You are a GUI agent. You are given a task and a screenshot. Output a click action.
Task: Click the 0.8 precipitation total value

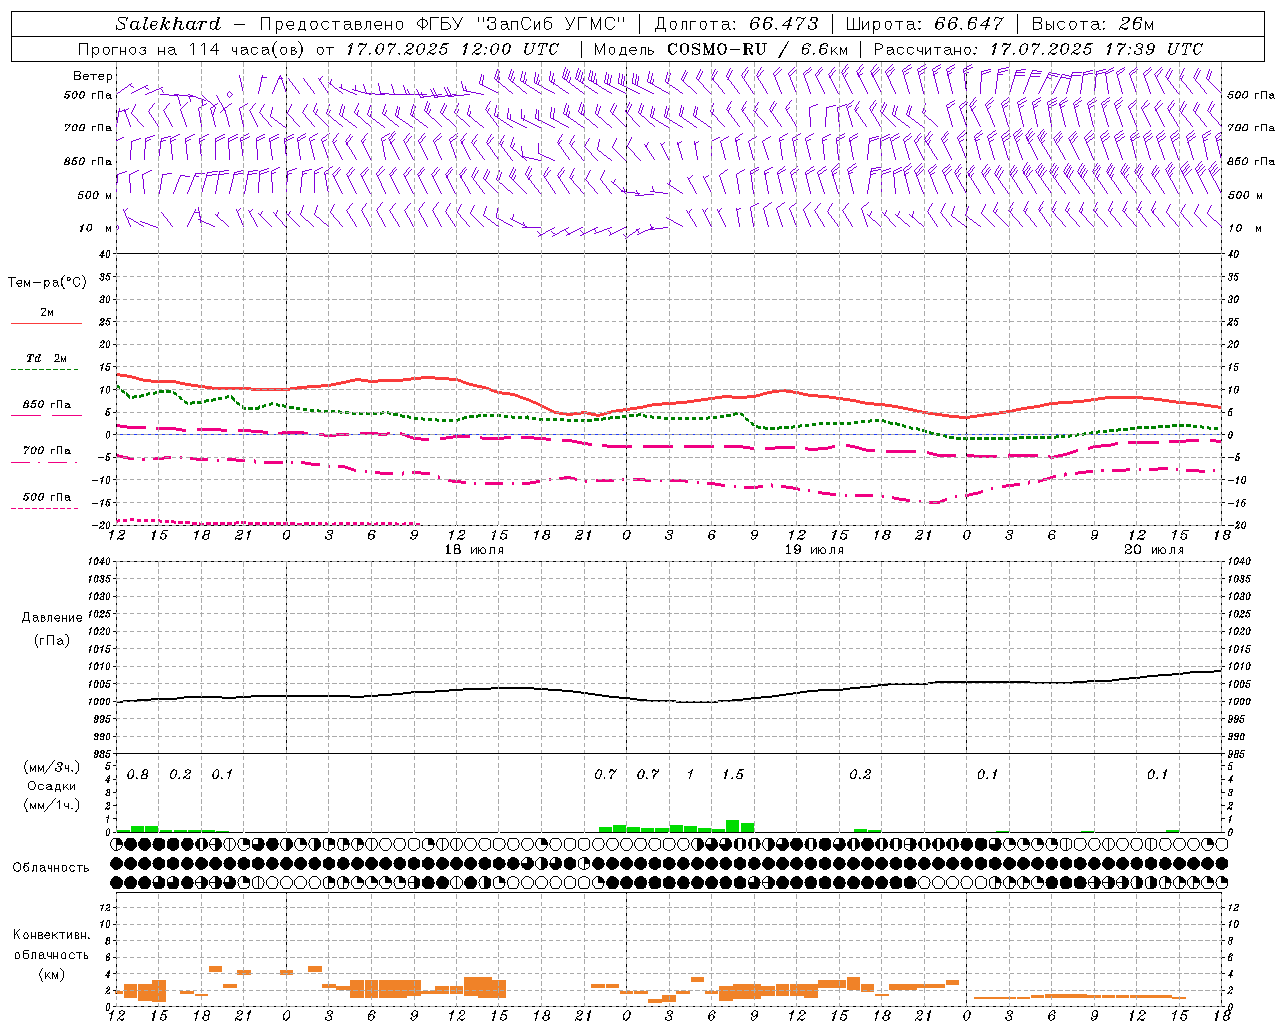pyautogui.click(x=138, y=775)
